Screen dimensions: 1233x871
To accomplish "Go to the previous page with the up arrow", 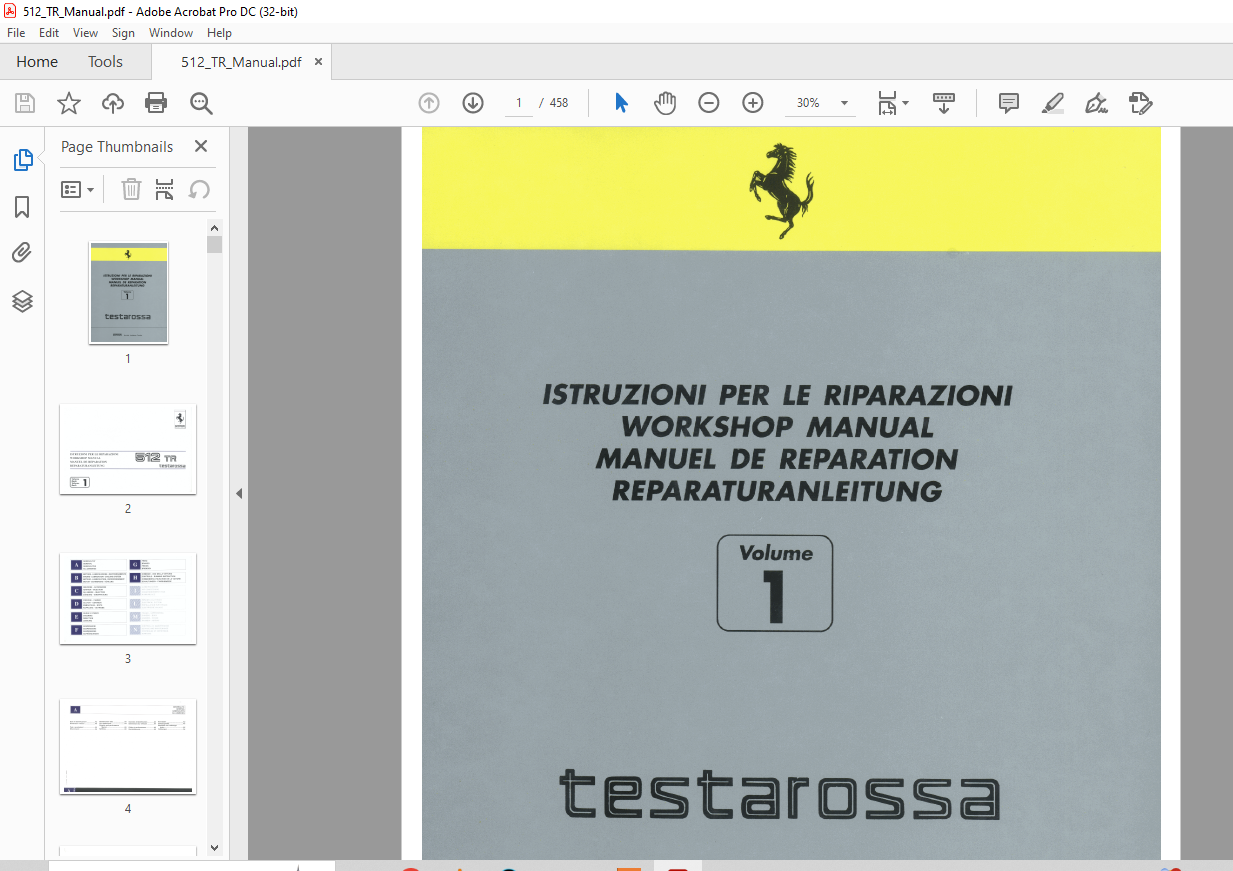I will click(429, 103).
